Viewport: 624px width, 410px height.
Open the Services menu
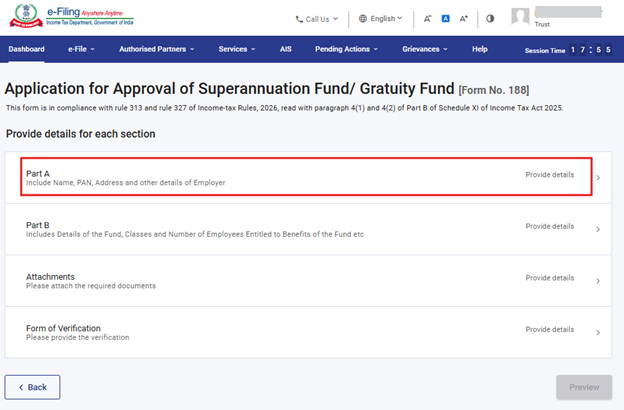[x=236, y=49]
